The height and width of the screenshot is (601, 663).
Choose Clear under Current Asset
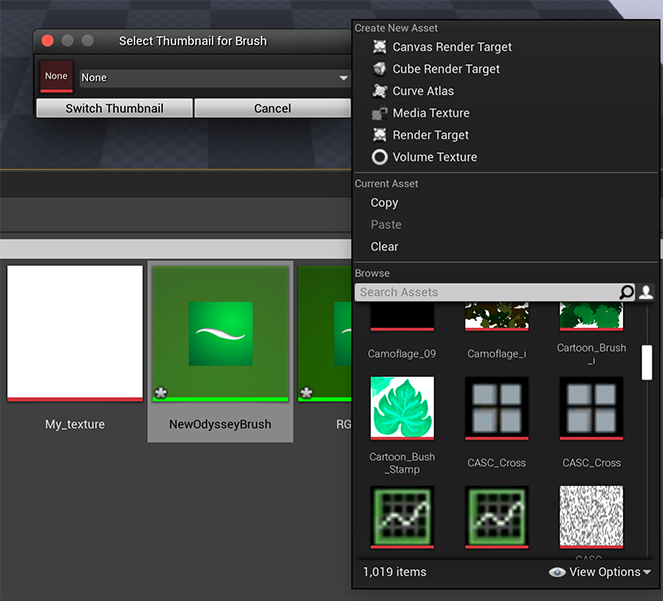[384, 247]
